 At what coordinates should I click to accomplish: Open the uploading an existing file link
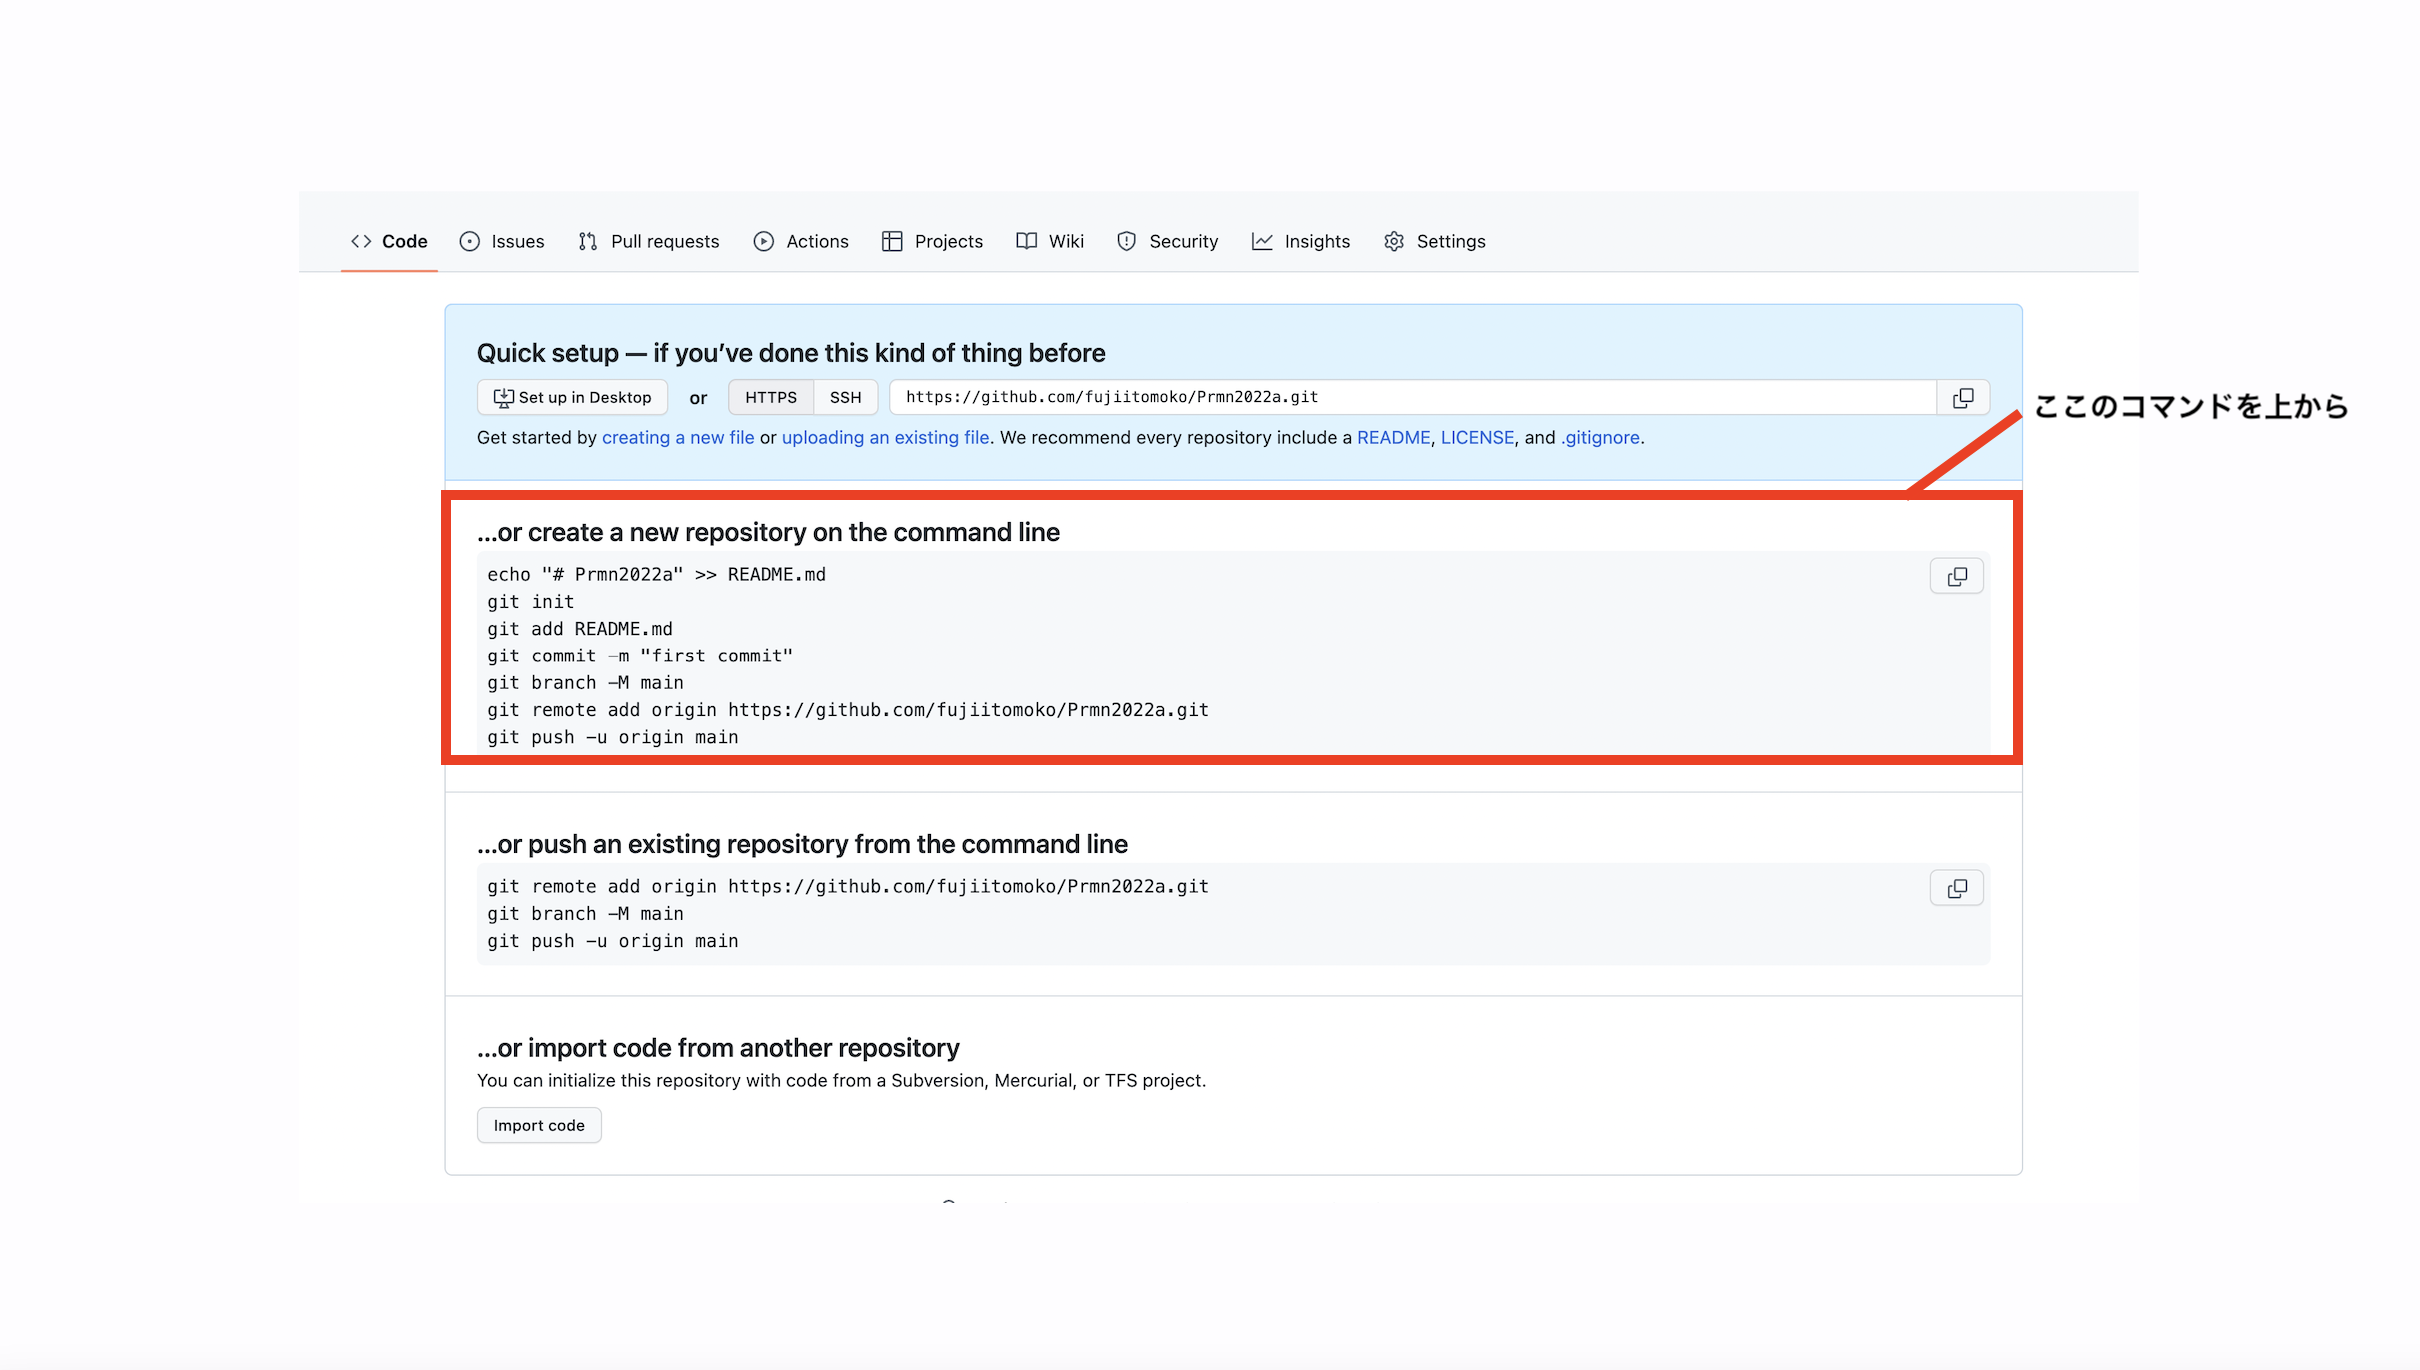[x=885, y=437]
